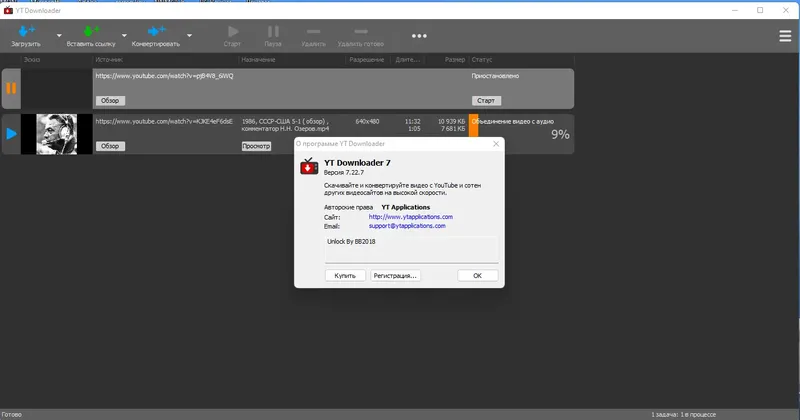Click the video thumbnail of the second task

[x=57, y=134]
